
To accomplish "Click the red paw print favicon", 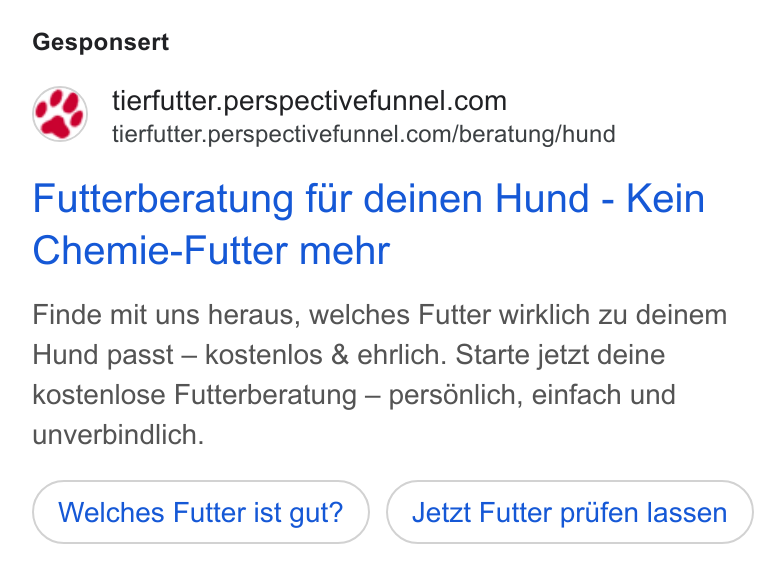I will coord(60,114).
